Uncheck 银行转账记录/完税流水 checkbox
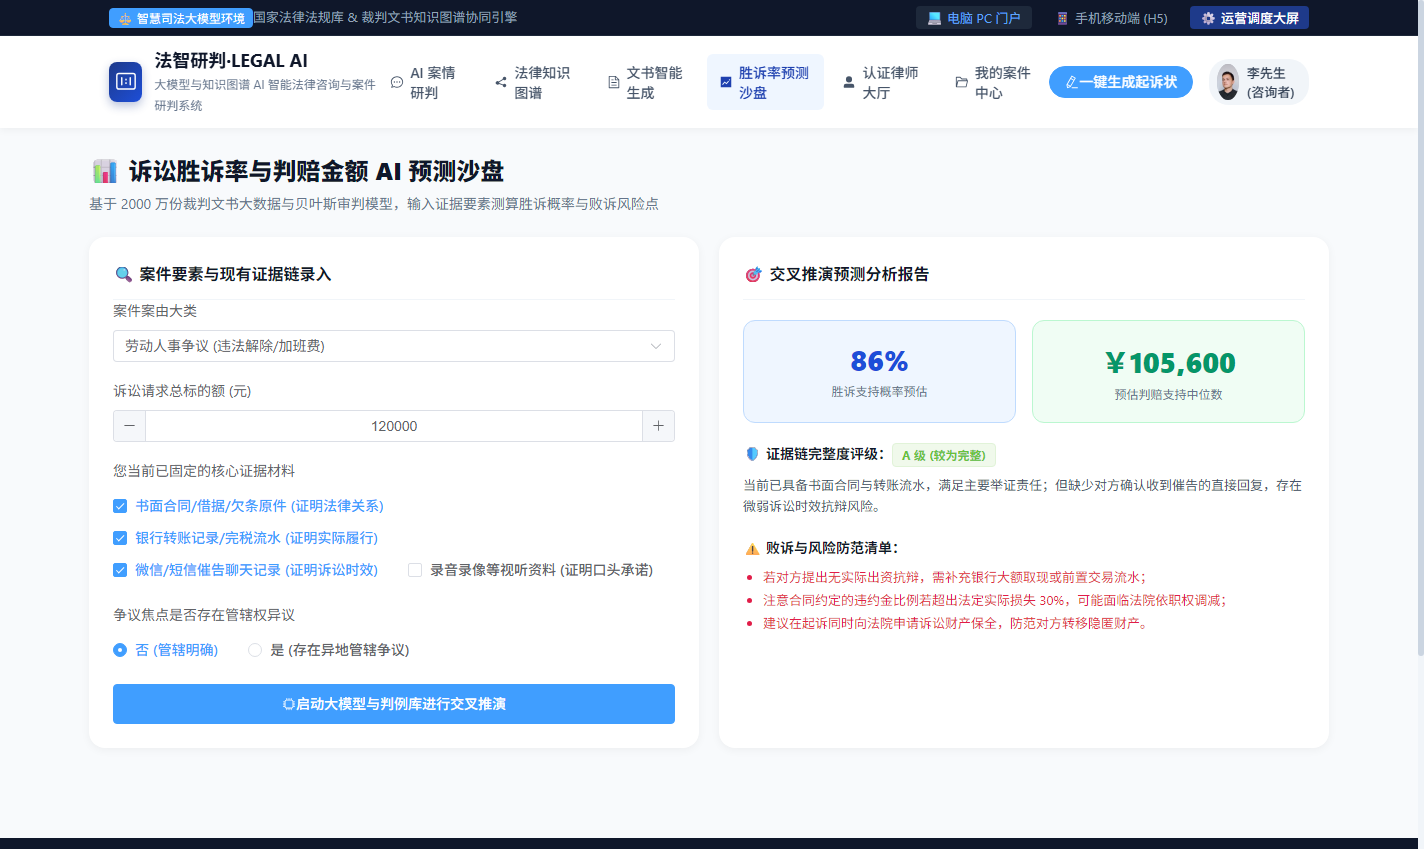1424x849 pixels. [120, 538]
